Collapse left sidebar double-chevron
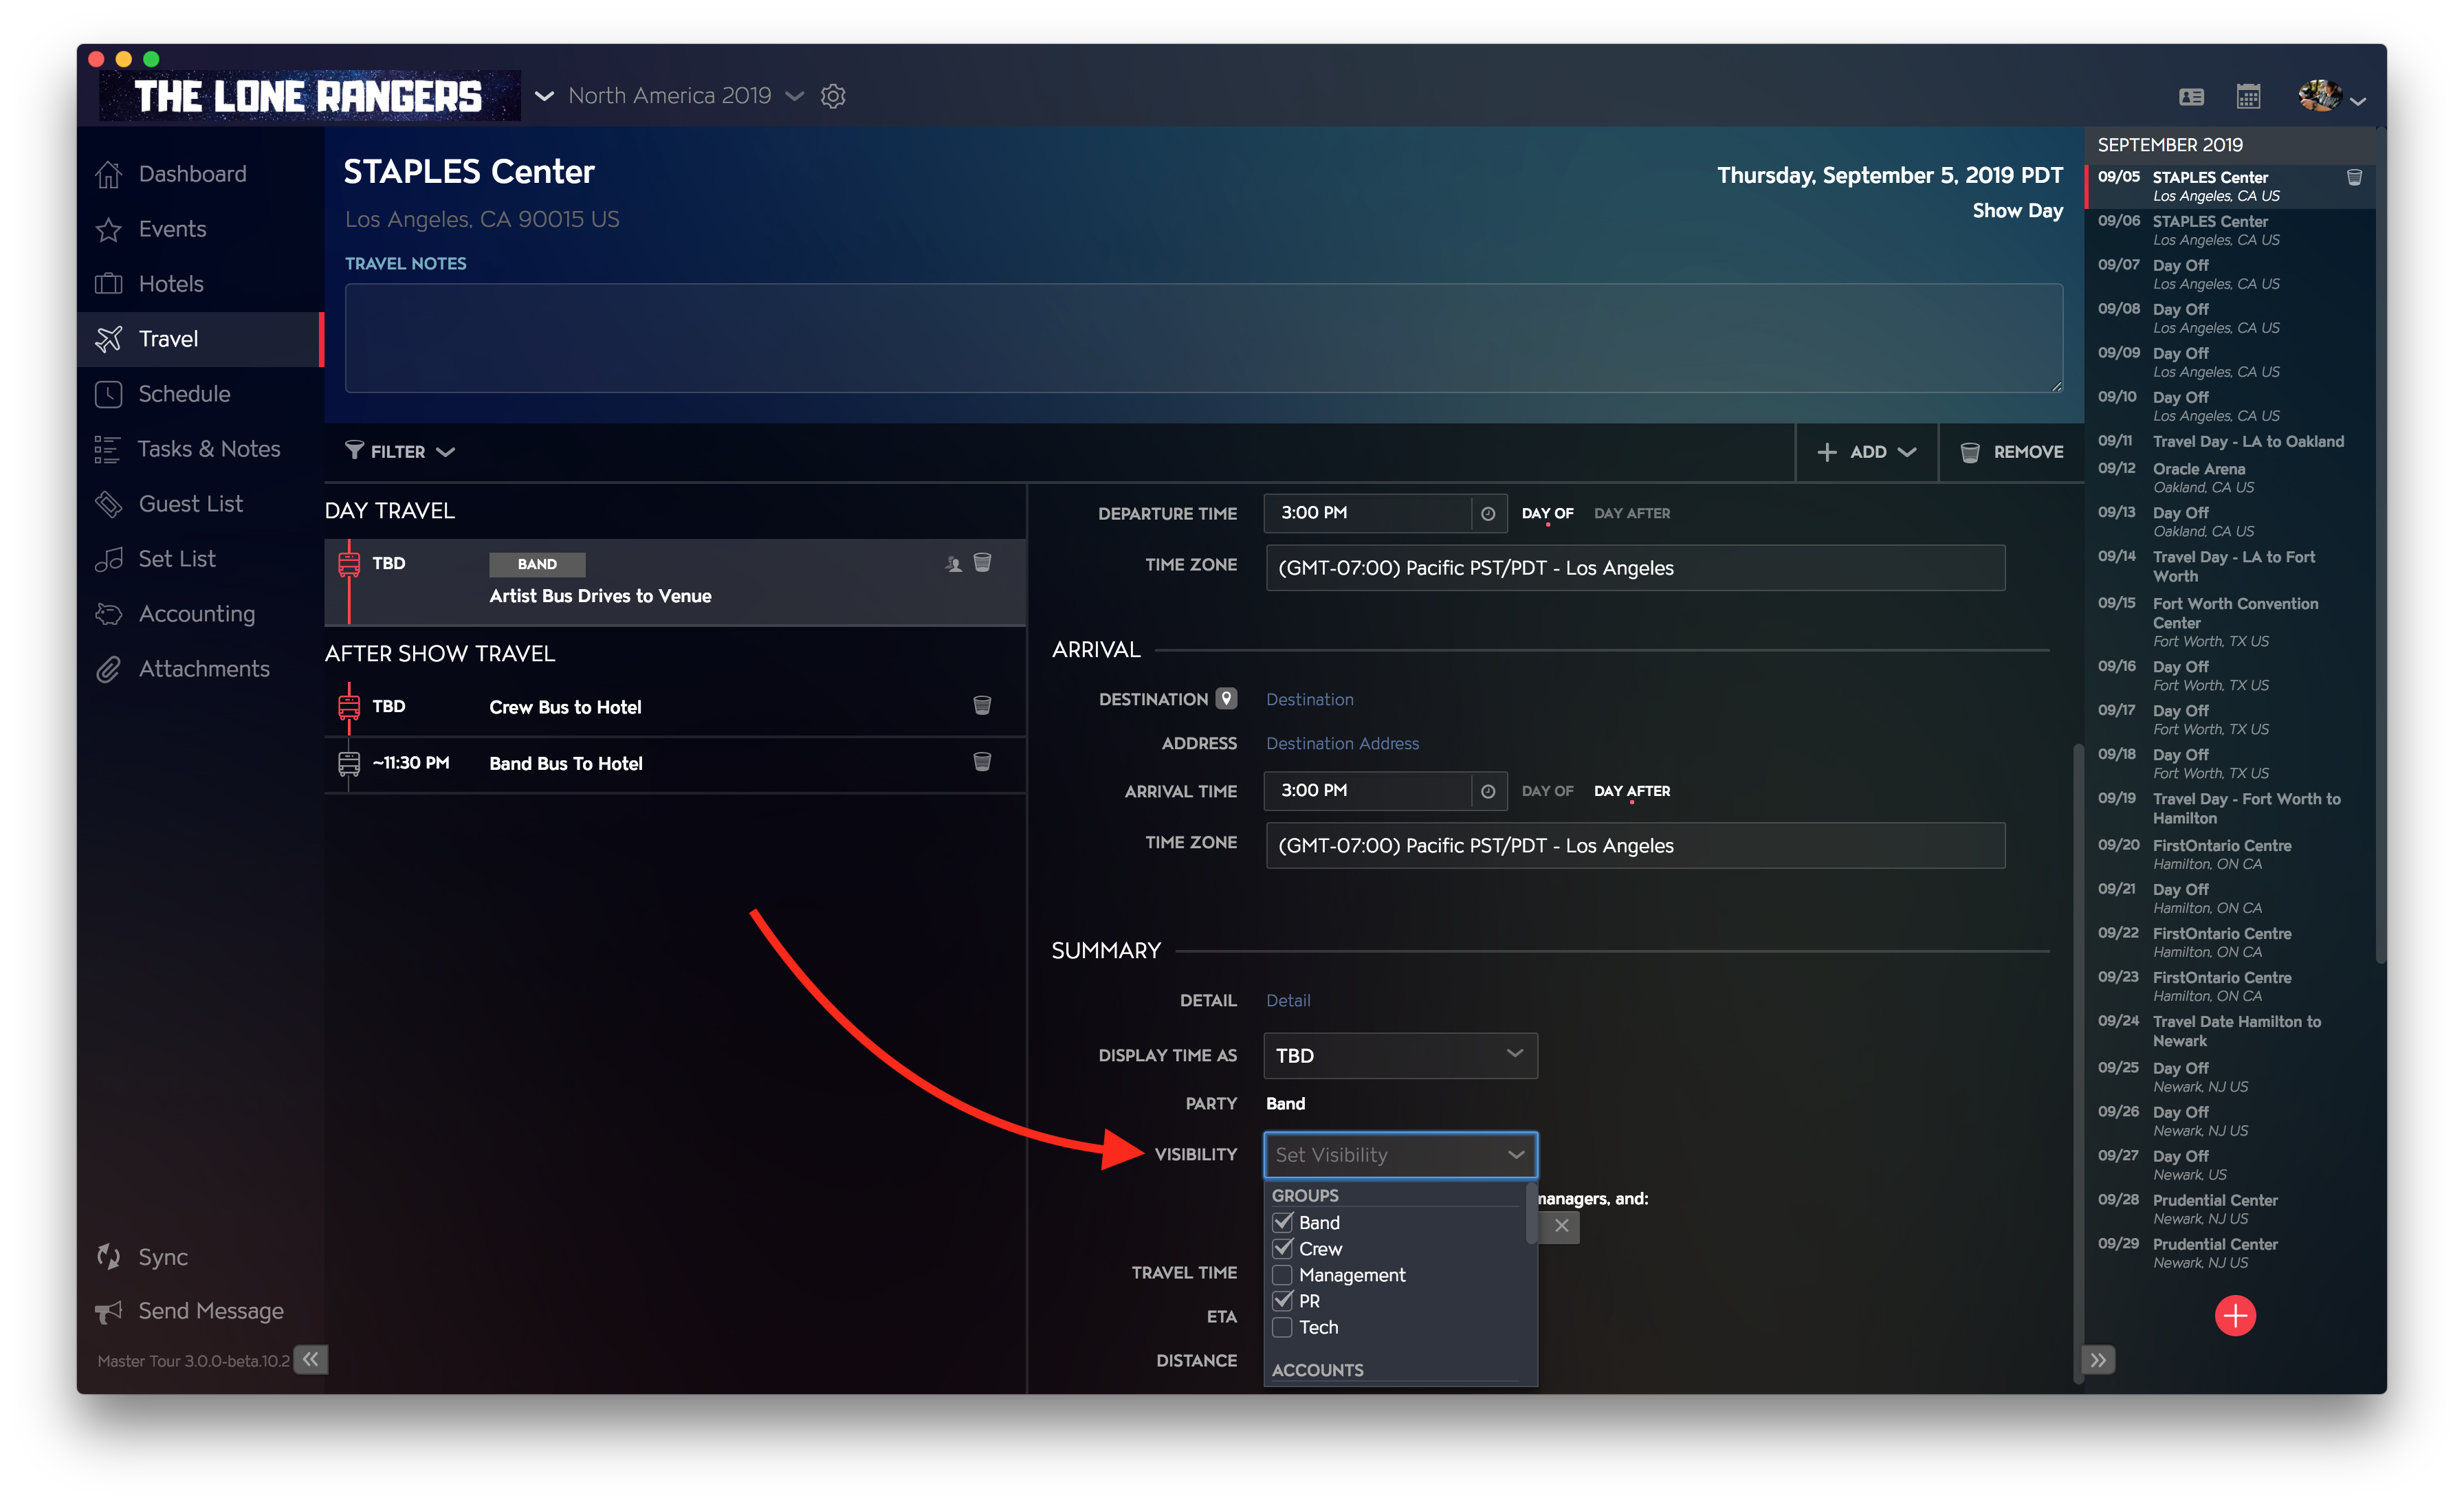Screen dimensions: 2464x1504 [x=311, y=1359]
